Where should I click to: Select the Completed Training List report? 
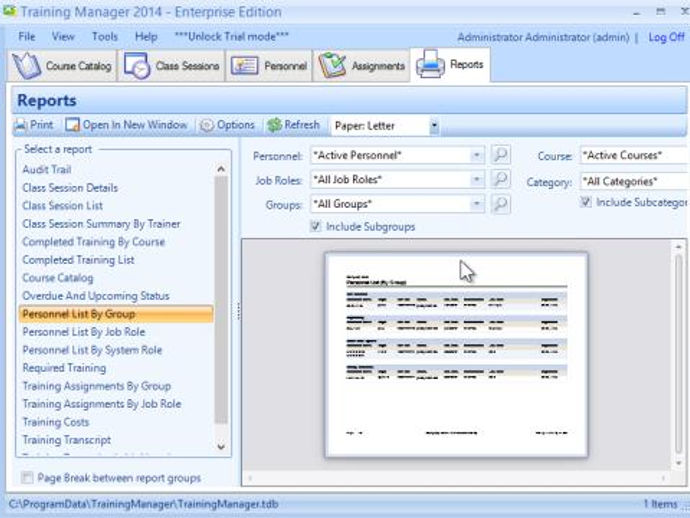(78, 260)
